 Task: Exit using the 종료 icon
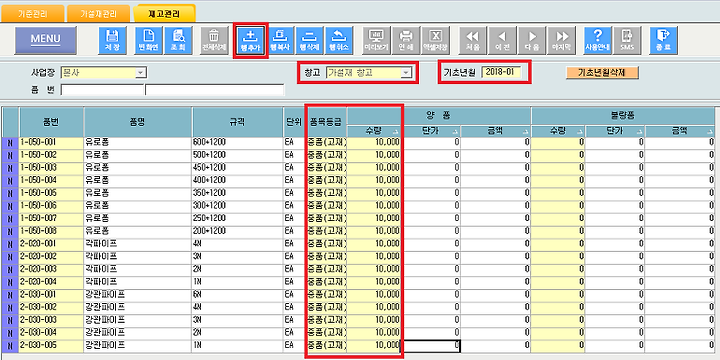coord(663,40)
